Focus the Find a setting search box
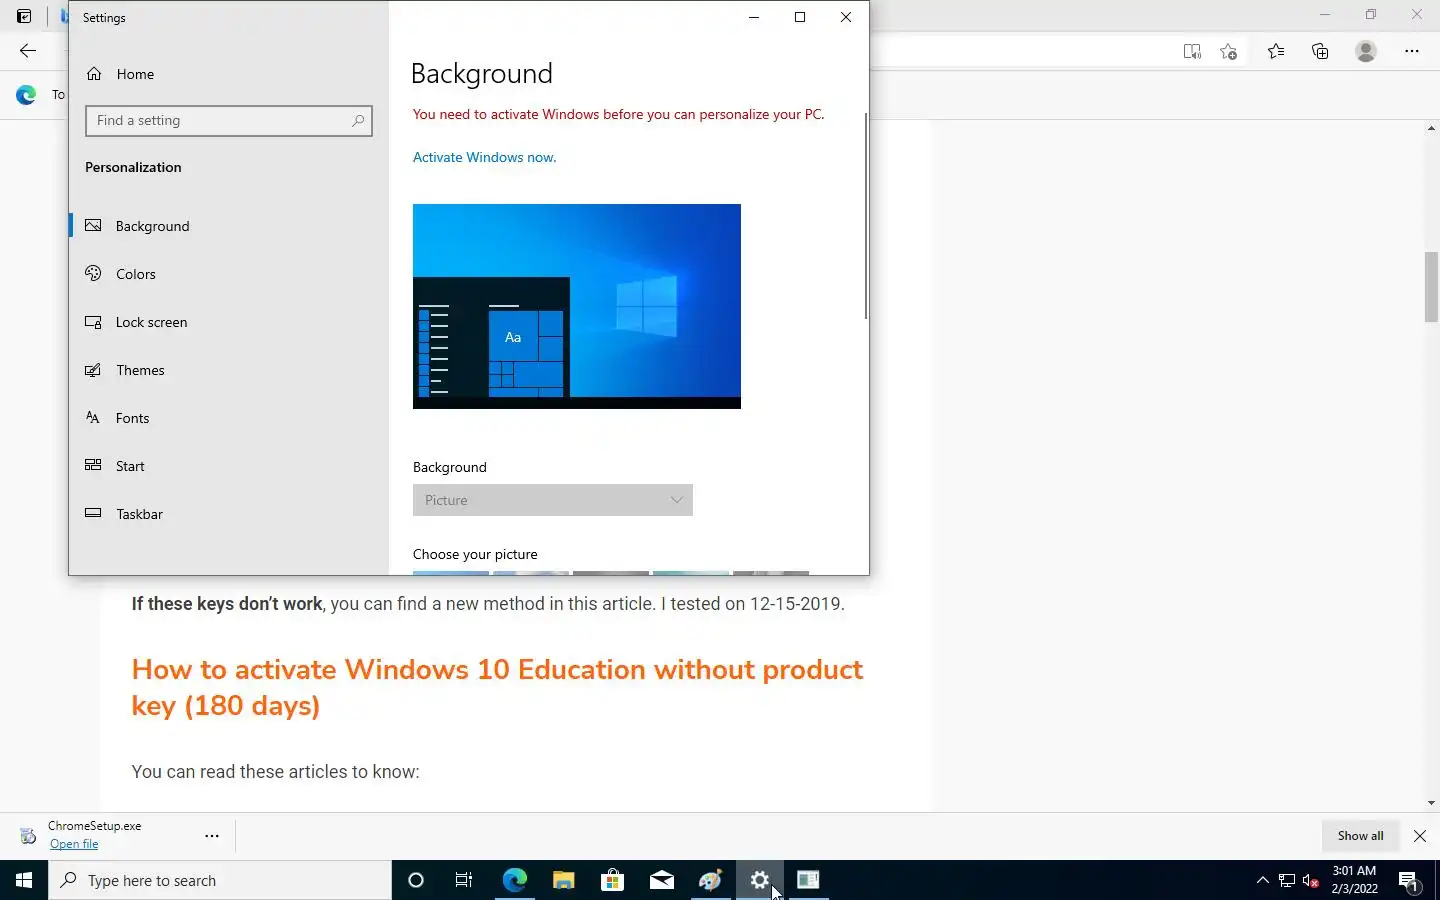This screenshot has width=1440, height=900. (228, 121)
